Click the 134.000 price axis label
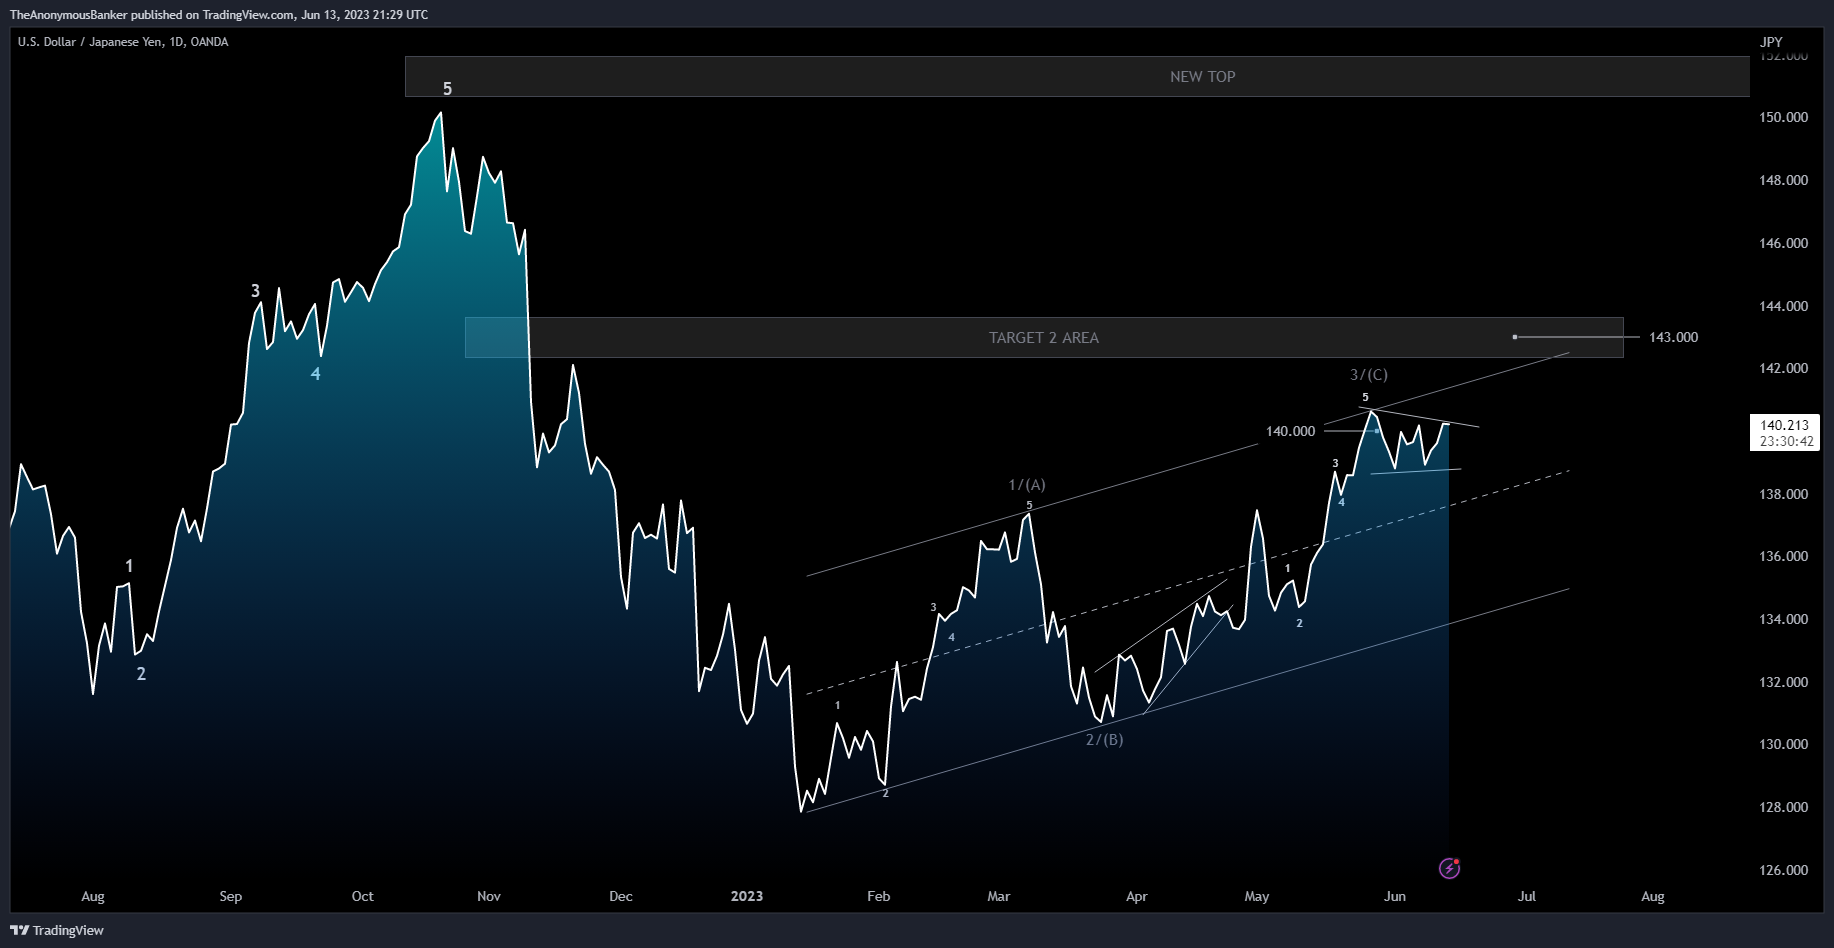The image size is (1834, 948). [1783, 619]
